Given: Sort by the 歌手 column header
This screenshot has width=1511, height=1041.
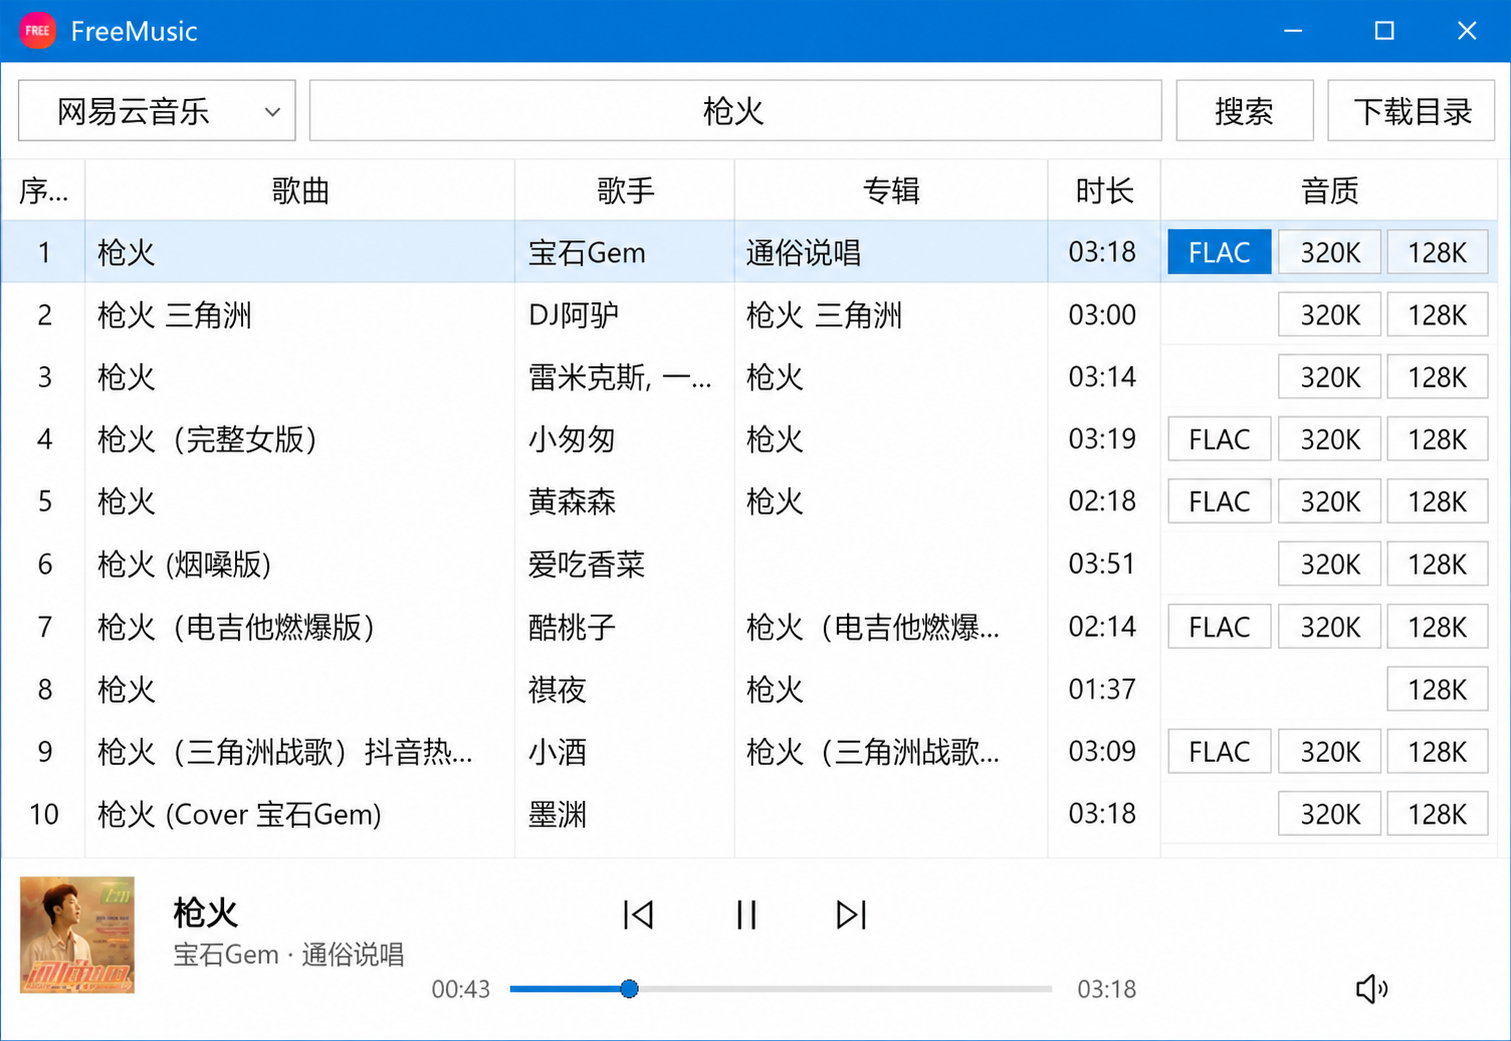Looking at the screenshot, I should tap(625, 190).
